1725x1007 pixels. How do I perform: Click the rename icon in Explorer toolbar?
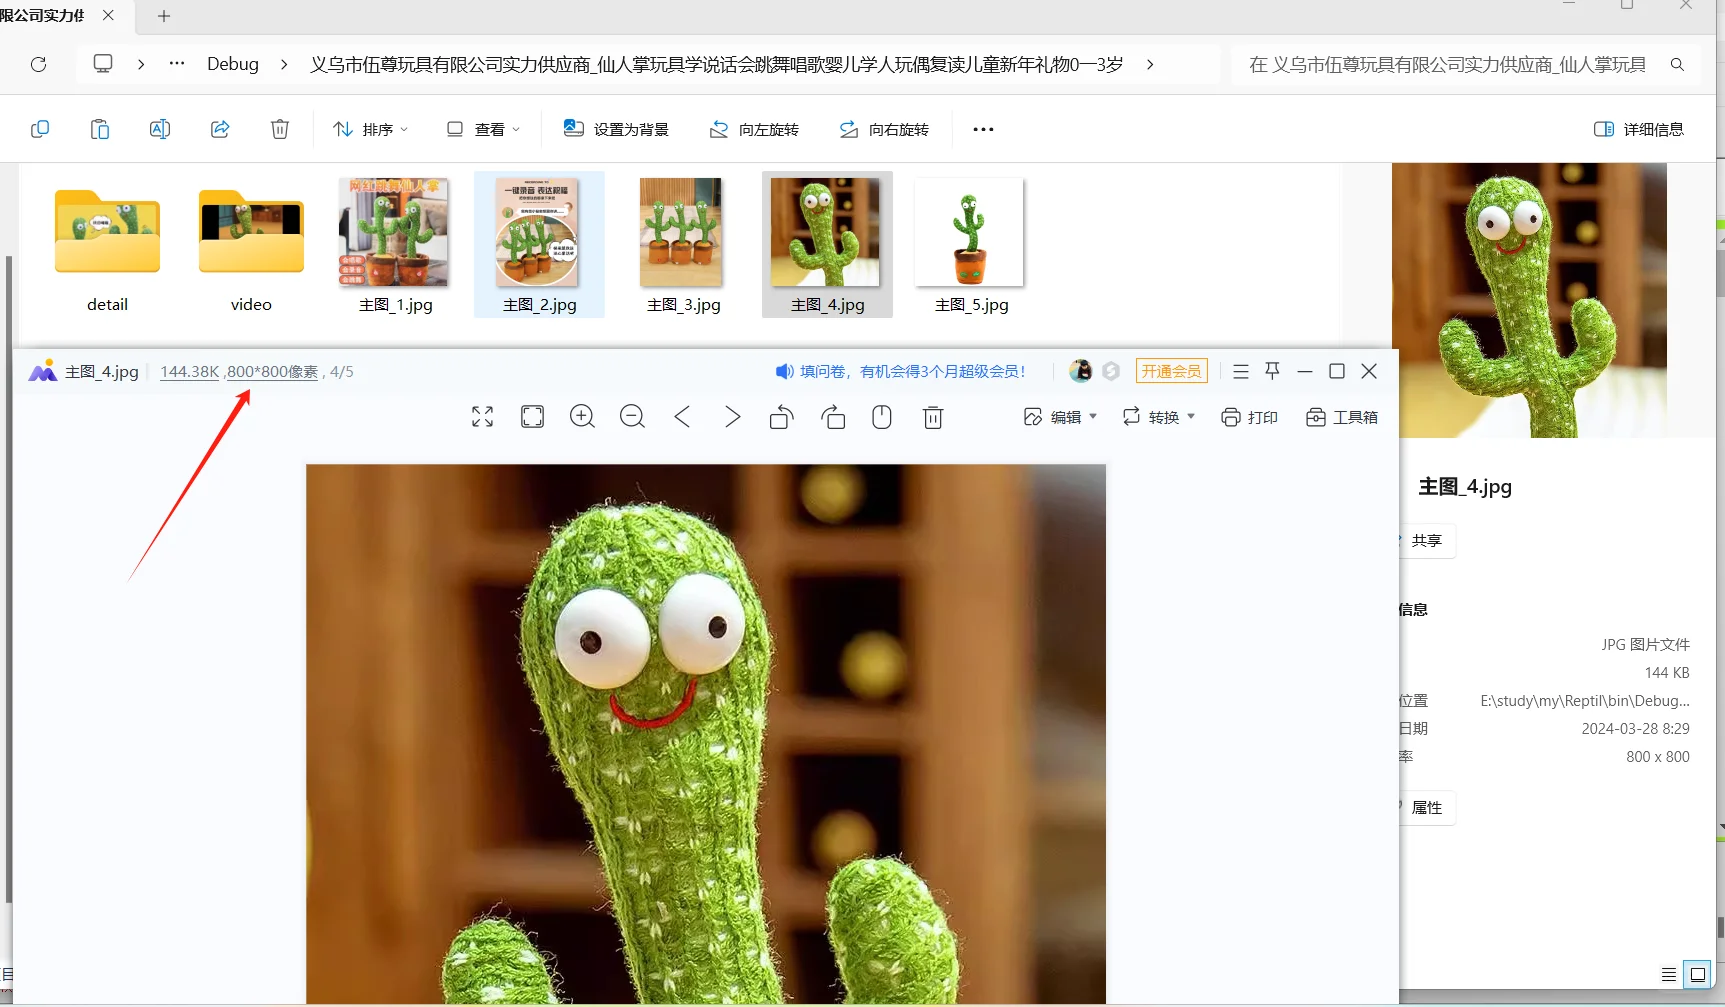pos(160,129)
